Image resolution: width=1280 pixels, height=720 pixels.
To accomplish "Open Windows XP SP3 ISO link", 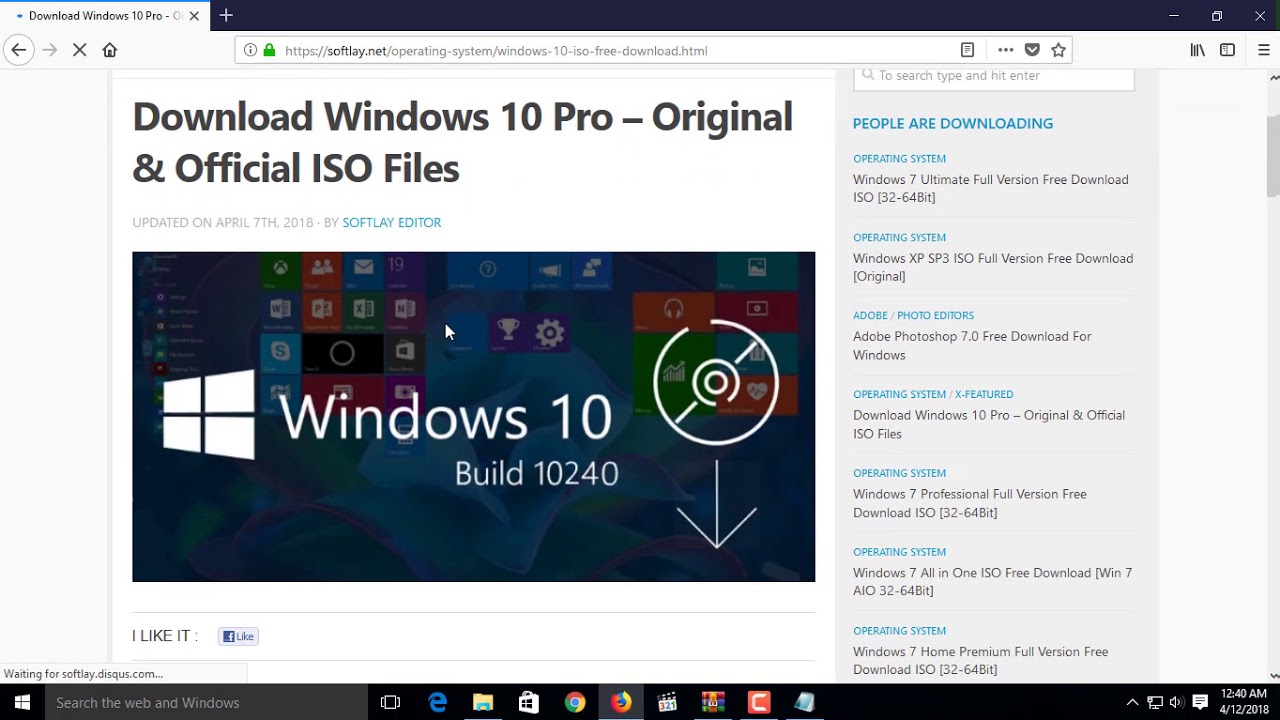I will 993,267.
